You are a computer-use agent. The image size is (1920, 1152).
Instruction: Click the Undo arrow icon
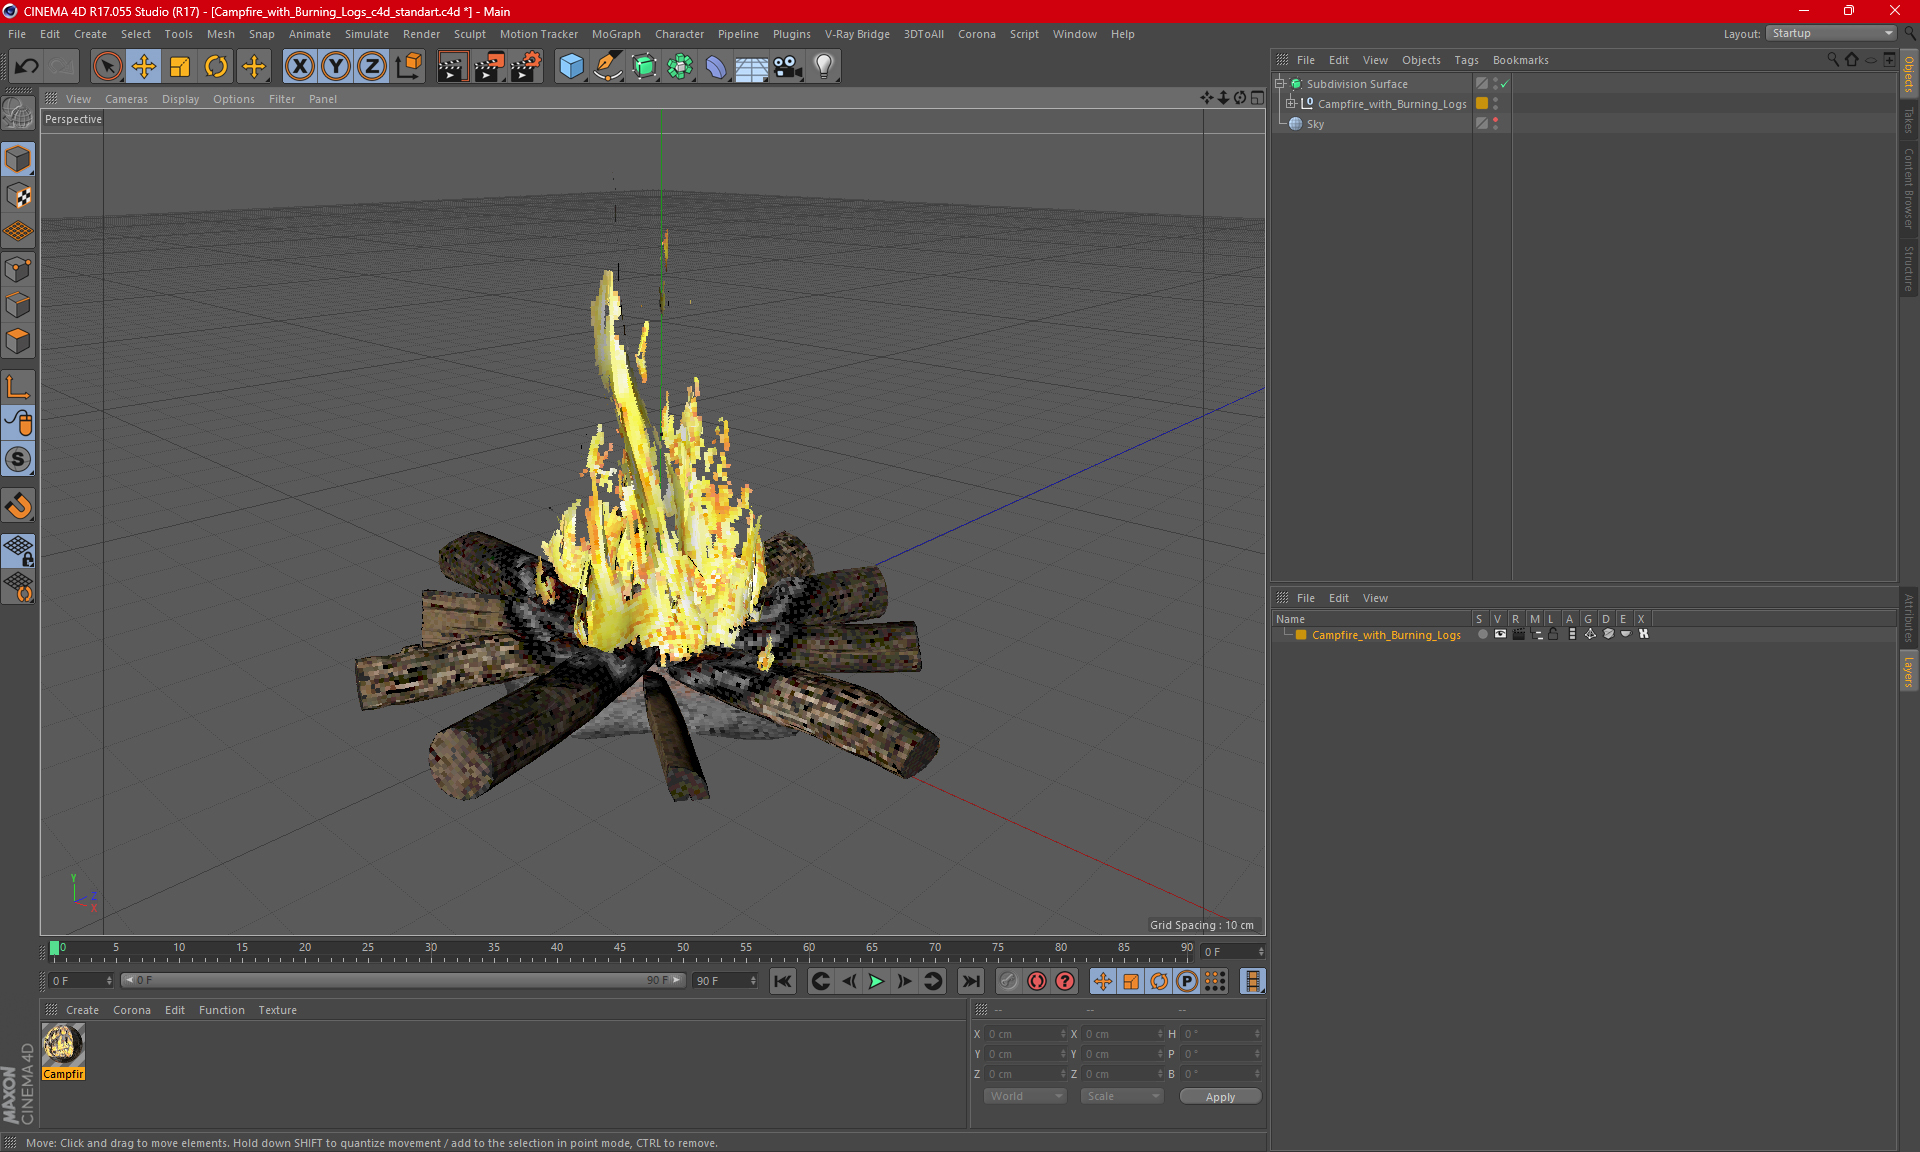tap(27, 67)
